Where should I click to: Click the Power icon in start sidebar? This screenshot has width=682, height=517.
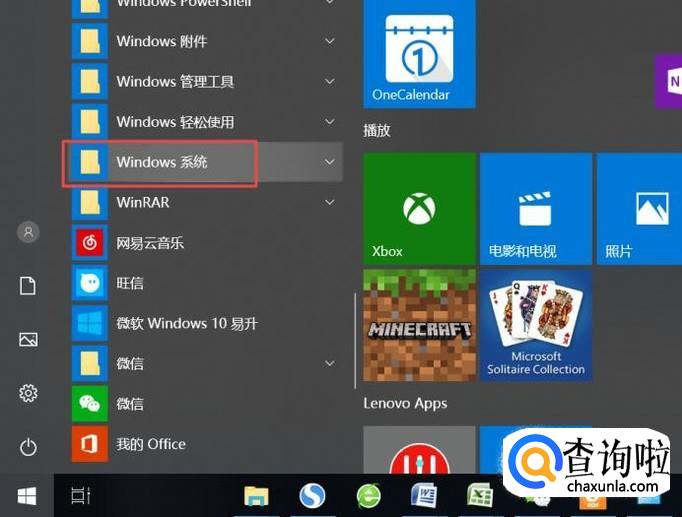click(28, 447)
